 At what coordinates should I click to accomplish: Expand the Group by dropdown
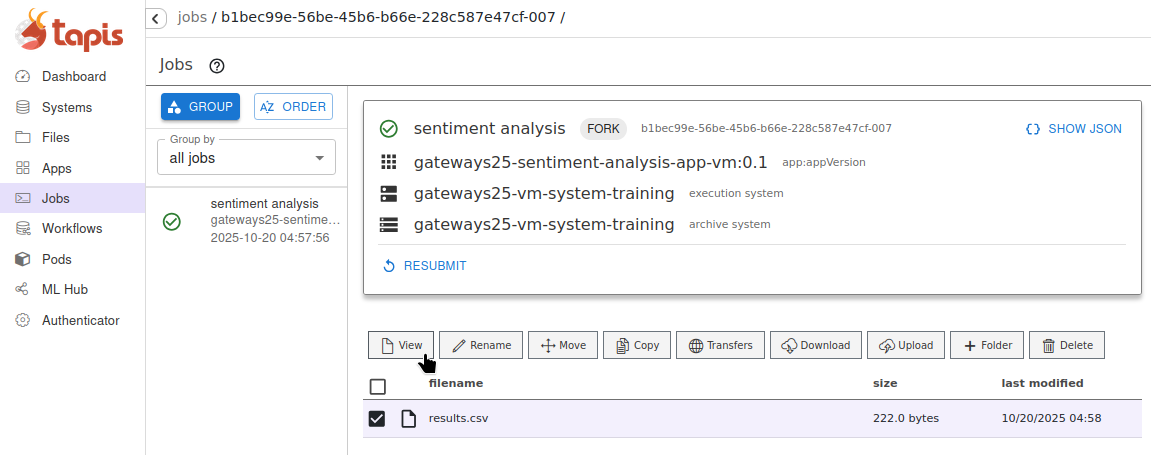click(246, 158)
